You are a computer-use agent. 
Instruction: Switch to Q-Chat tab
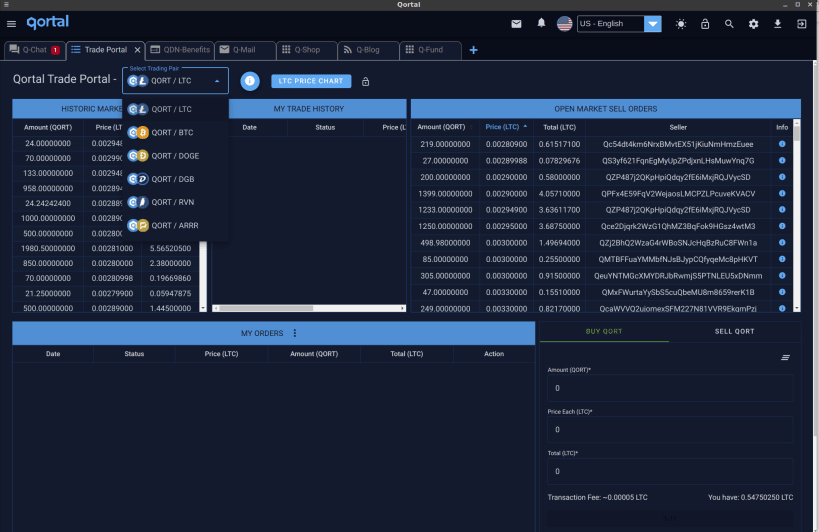pos(34,50)
